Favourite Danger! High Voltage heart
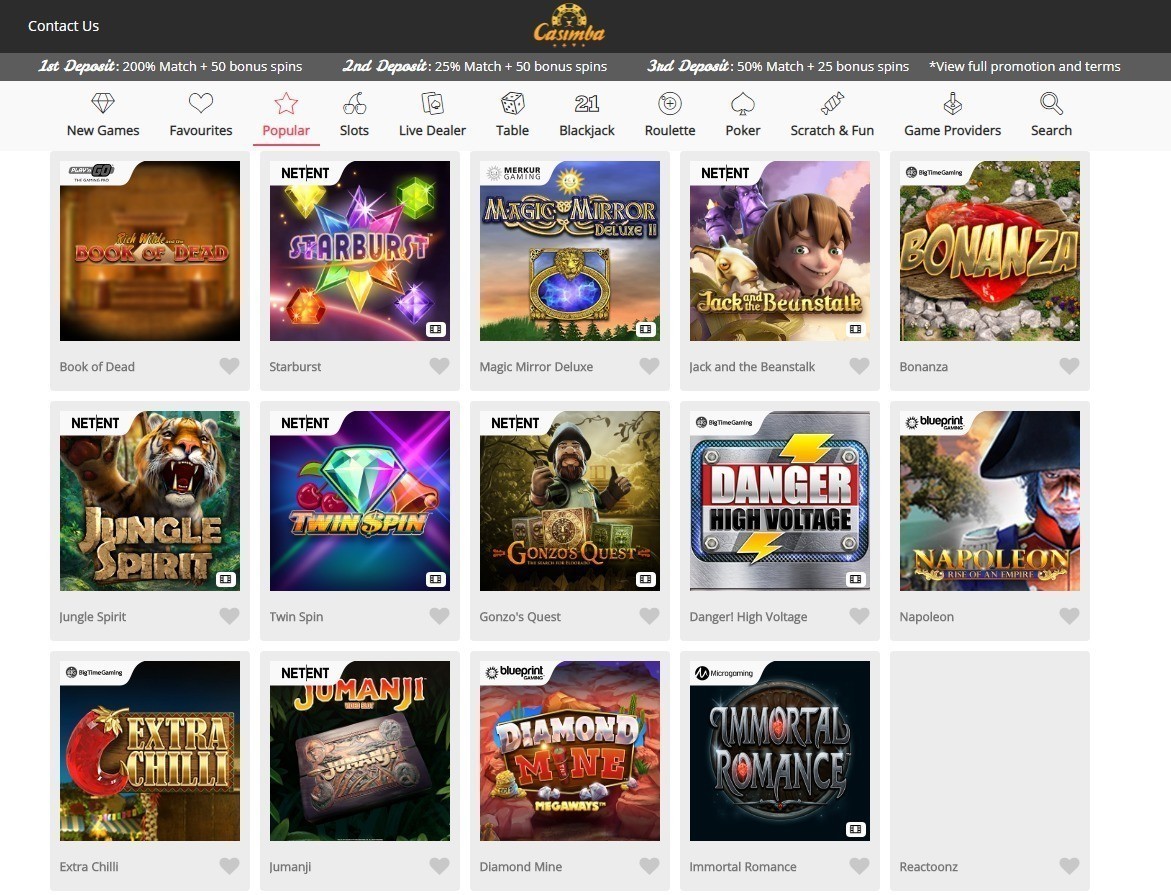 click(859, 616)
